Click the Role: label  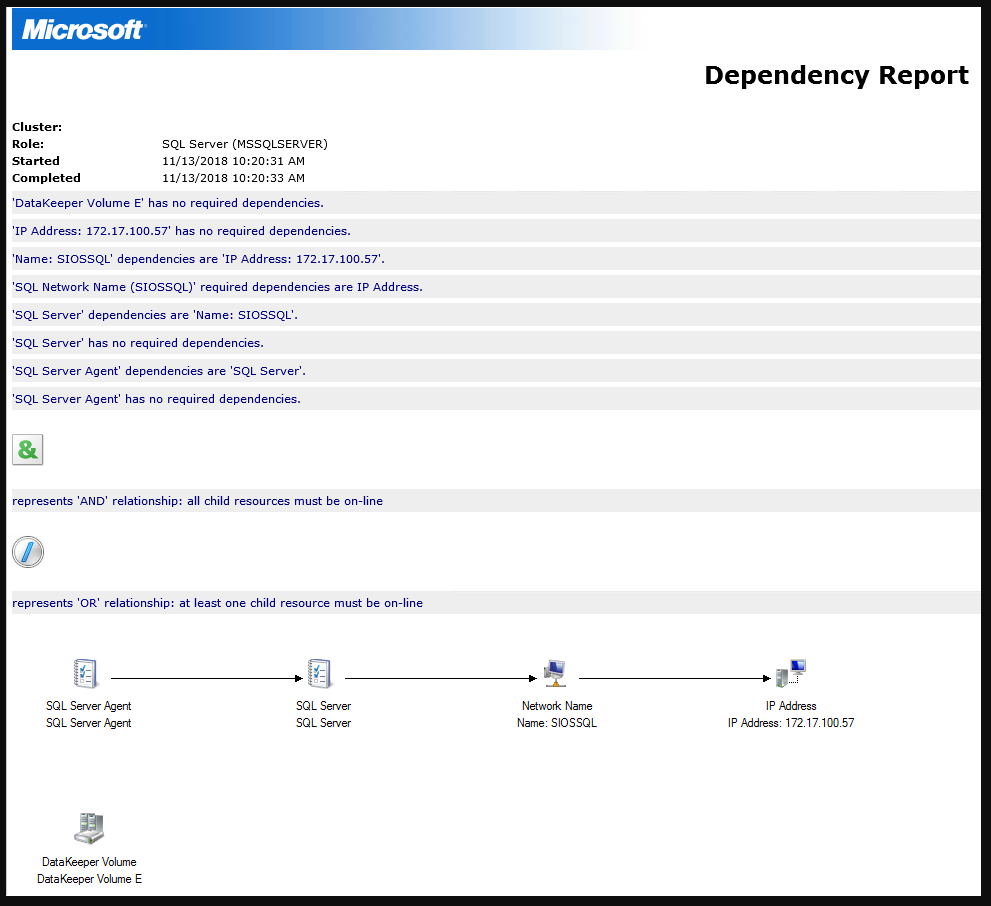coord(28,144)
